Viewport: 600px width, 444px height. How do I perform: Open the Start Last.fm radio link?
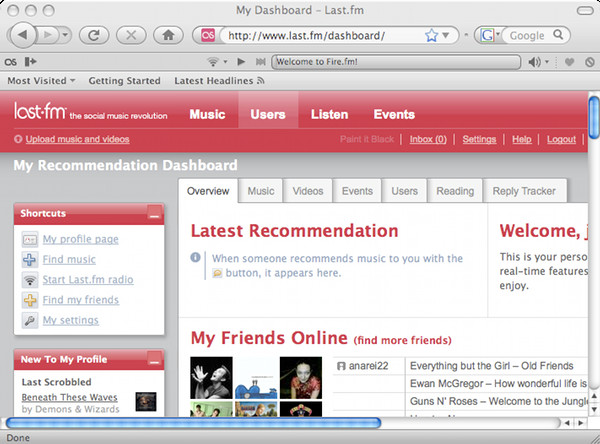click(88, 280)
